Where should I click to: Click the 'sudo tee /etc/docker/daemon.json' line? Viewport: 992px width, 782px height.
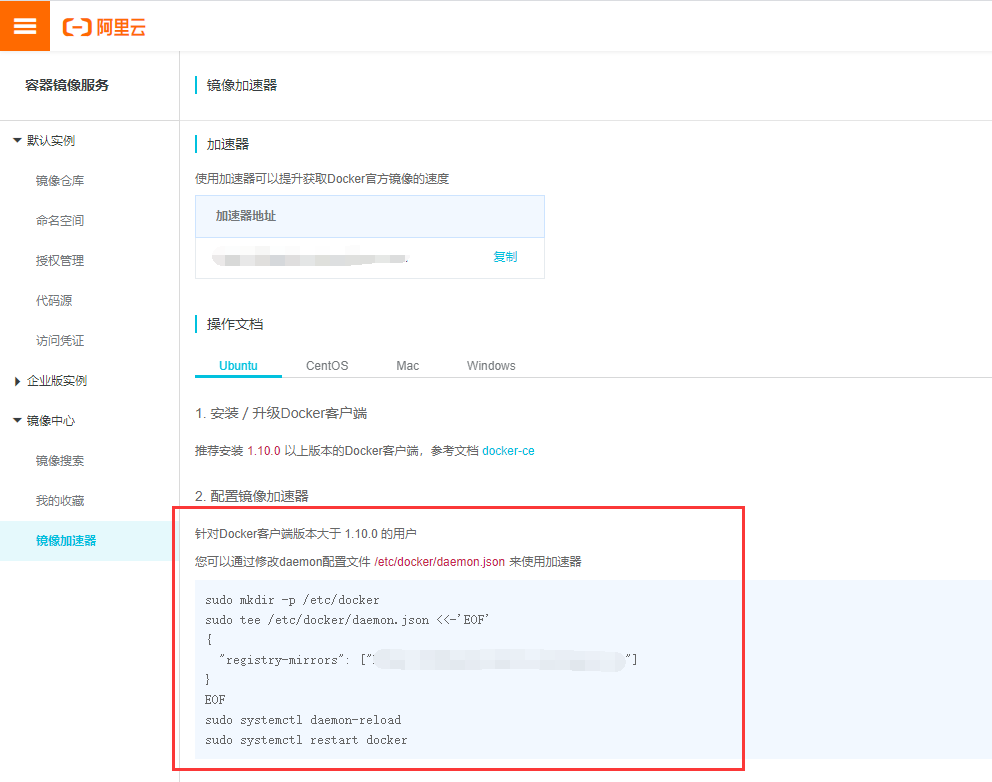[x=347, y=620]
